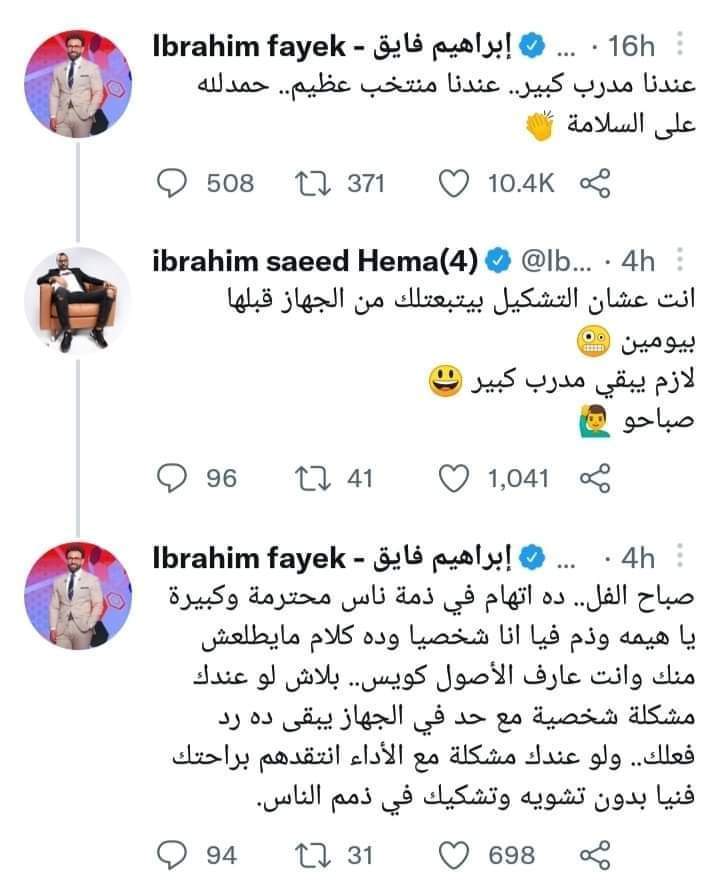Retweet the tweet with 41 retweets
720x890 pixels.
coord(305,479)
